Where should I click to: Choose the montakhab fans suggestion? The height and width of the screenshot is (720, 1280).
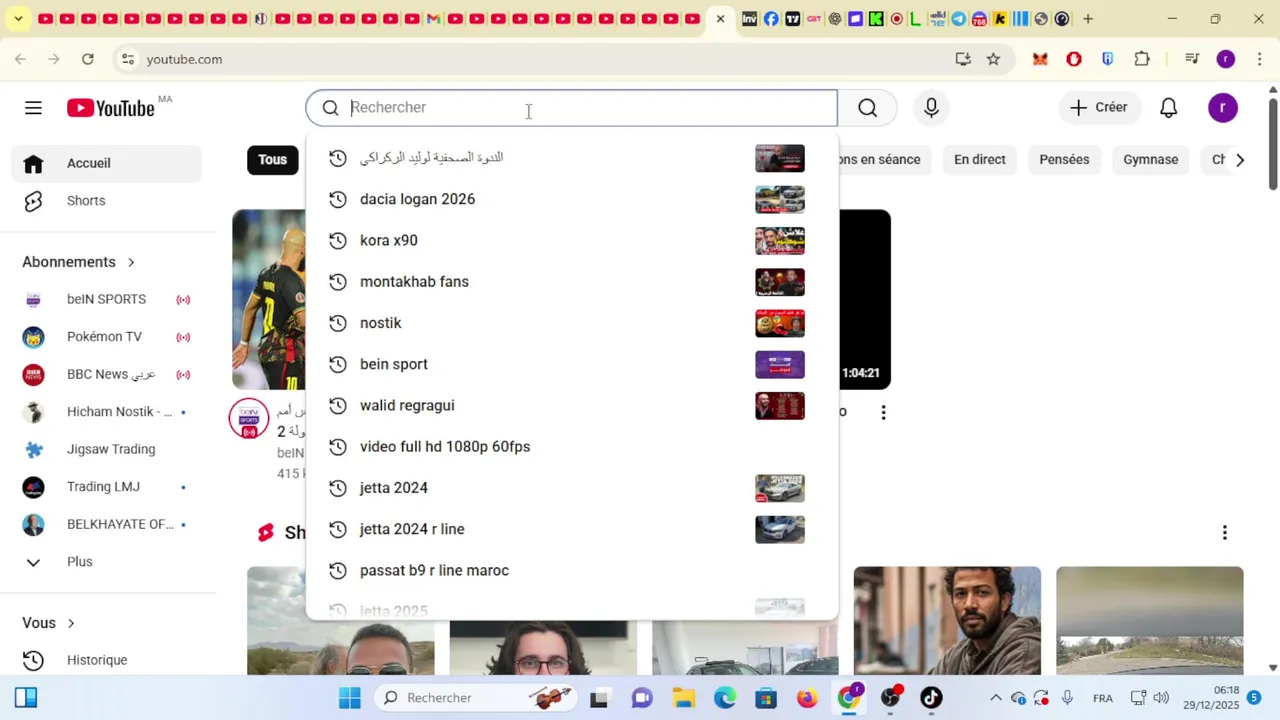tap(571, 282)
